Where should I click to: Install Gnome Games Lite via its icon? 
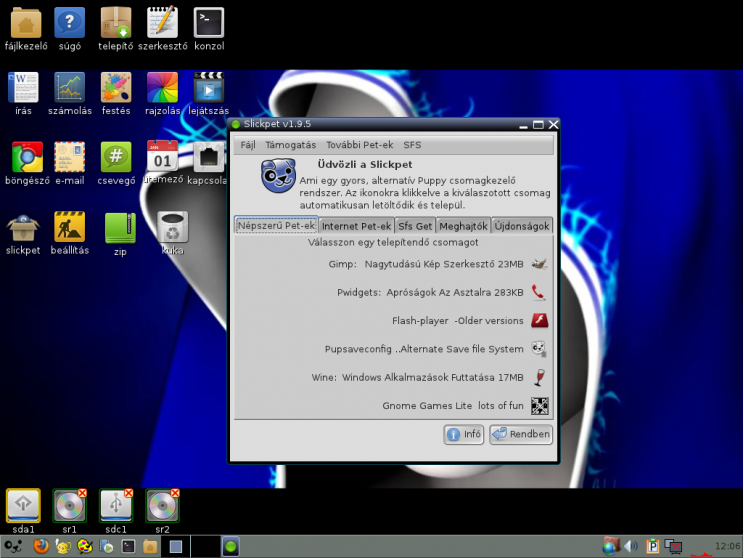pos(539,406)
